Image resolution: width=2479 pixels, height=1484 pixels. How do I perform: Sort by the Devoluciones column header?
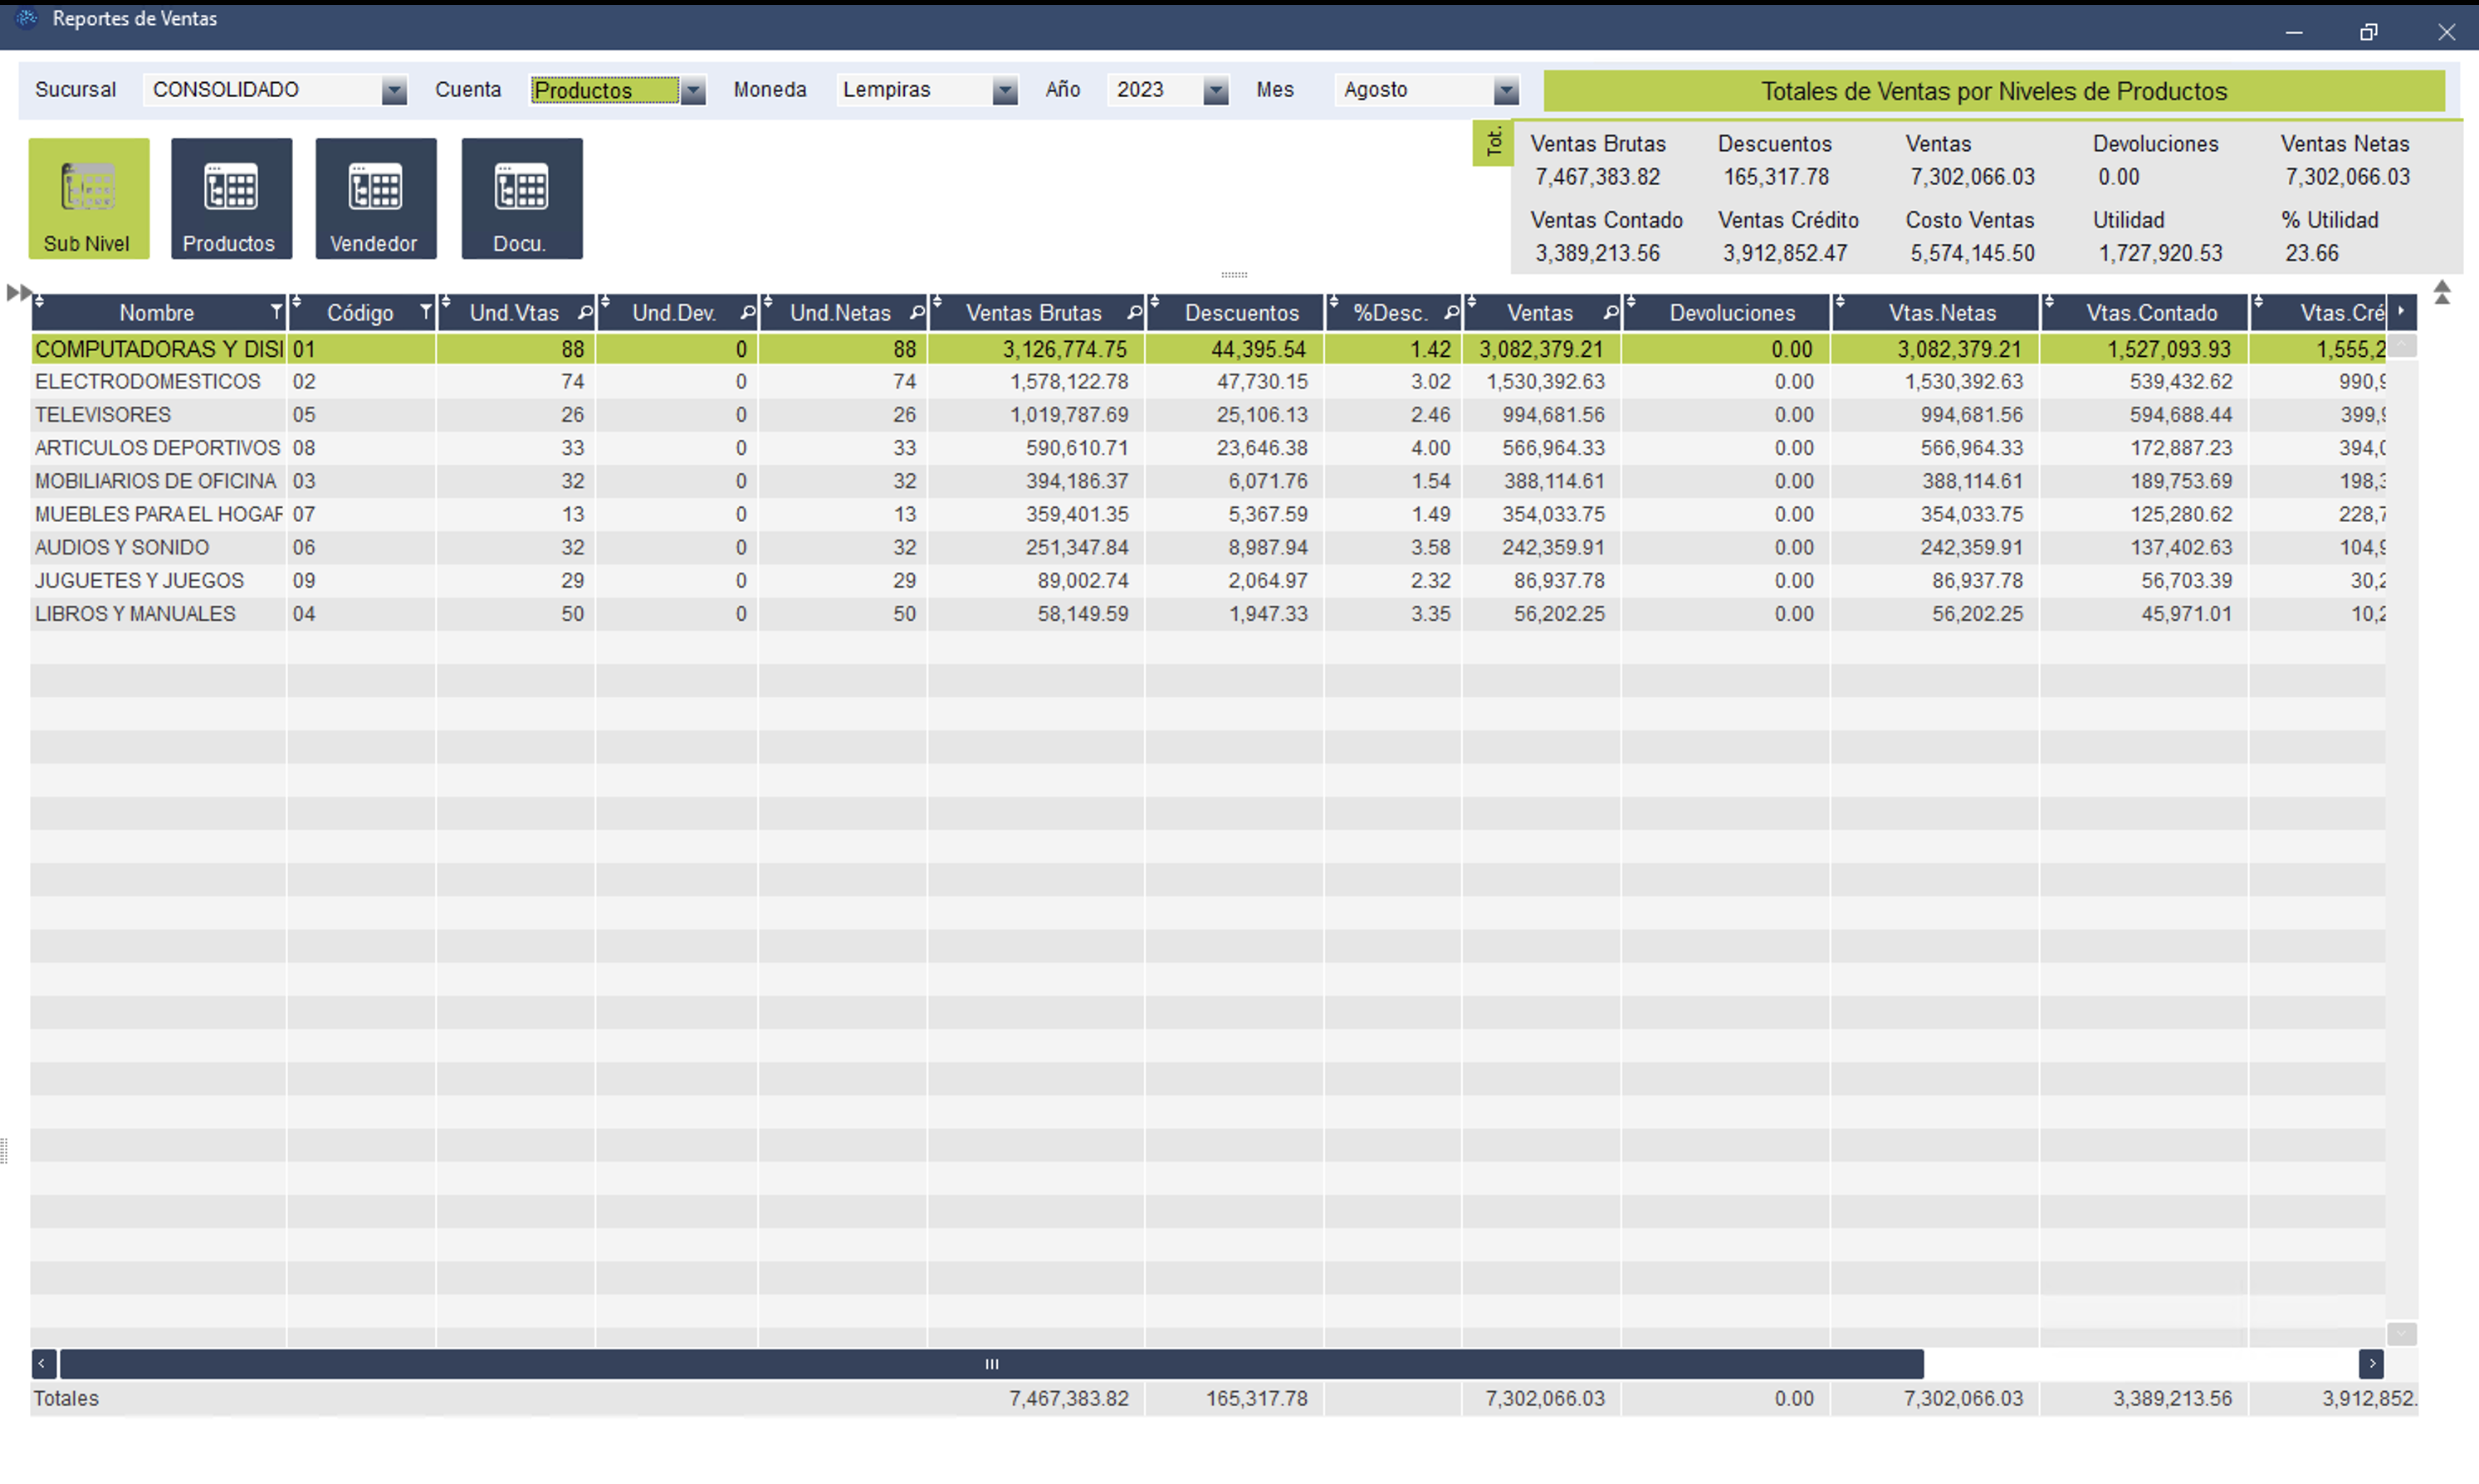tap(1727, 312)
